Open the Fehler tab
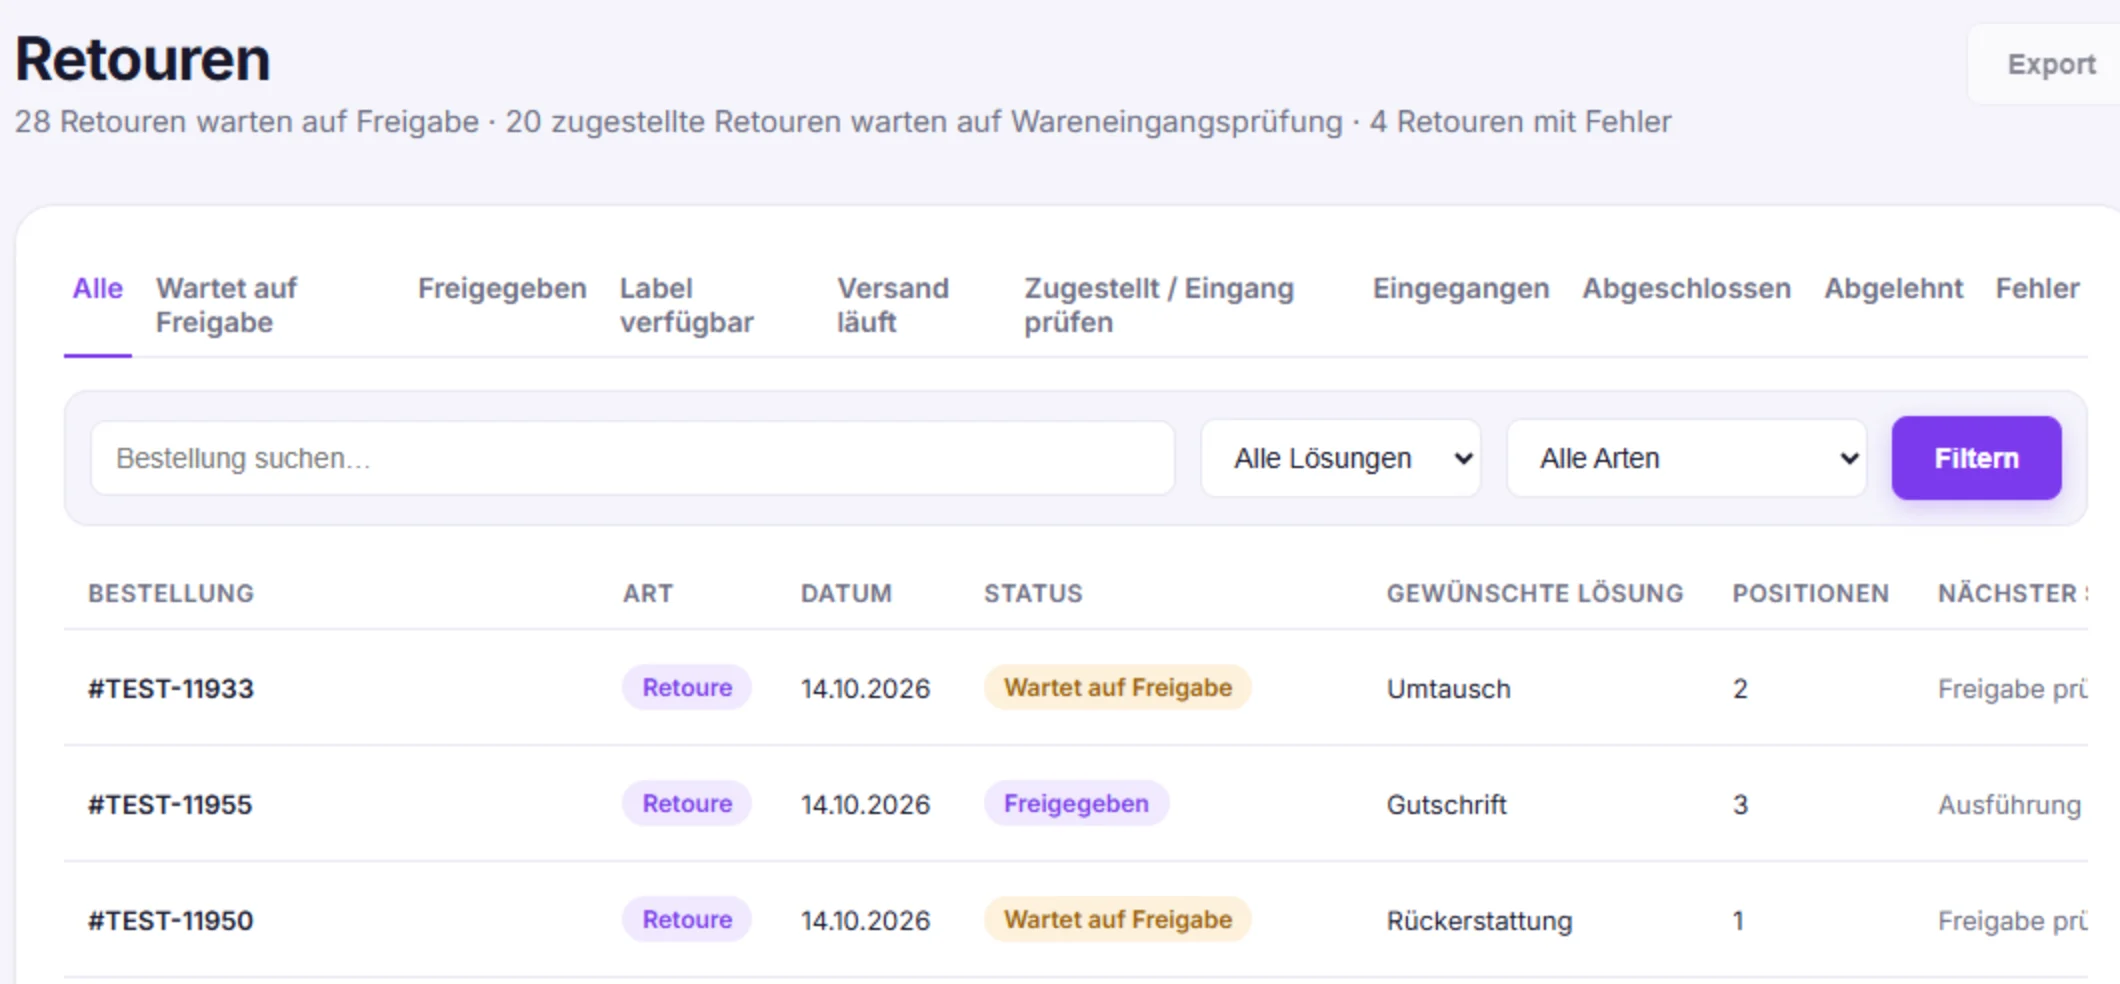Image resolution: width=2120 pixels, height=984 pixels. (x=2038, y=289)
